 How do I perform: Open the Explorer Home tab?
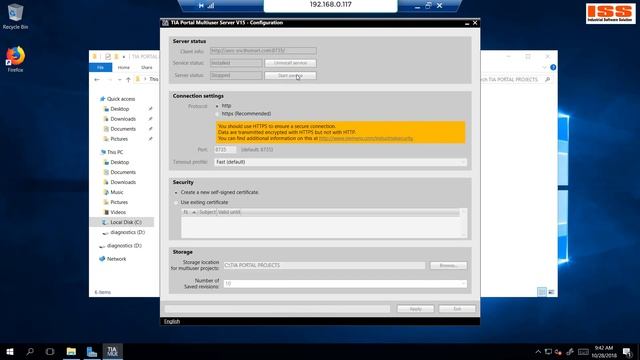pos(123,67)
